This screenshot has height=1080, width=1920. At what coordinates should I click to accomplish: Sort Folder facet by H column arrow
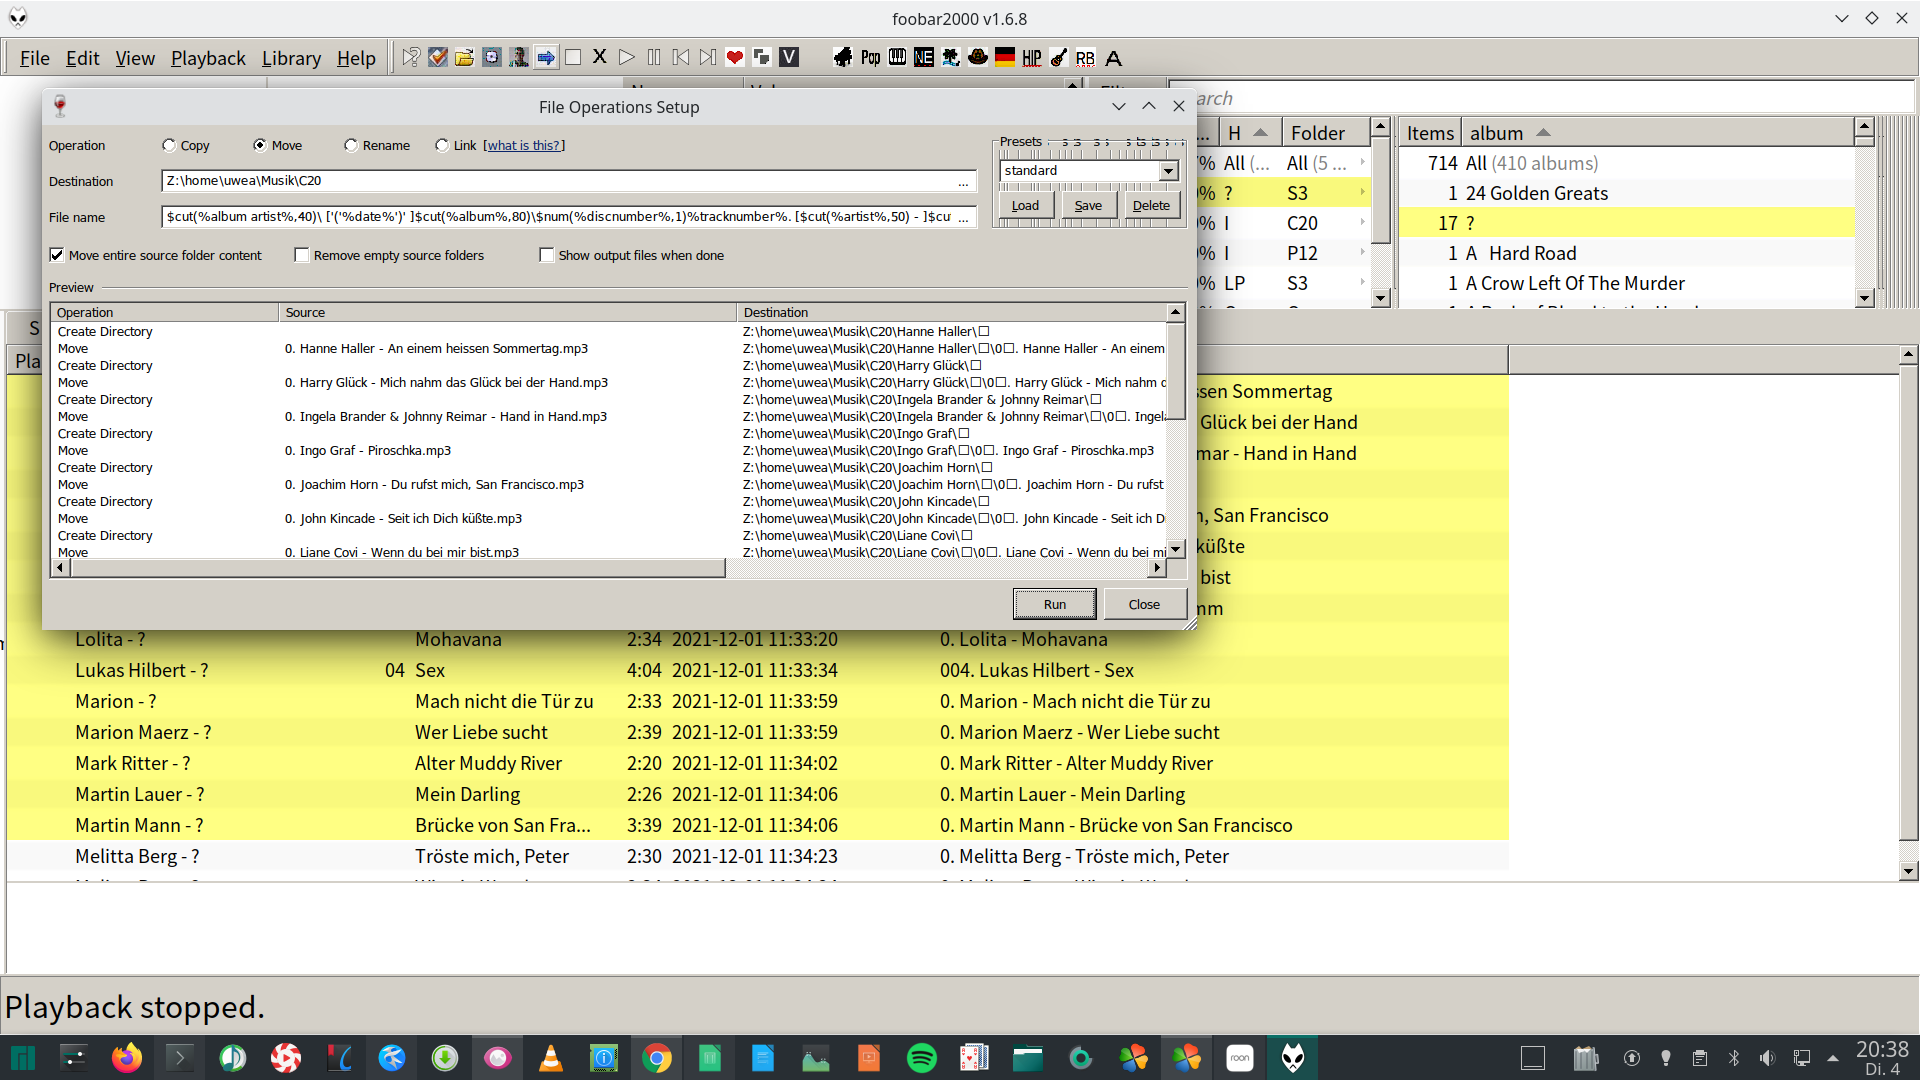[1261, 132]
